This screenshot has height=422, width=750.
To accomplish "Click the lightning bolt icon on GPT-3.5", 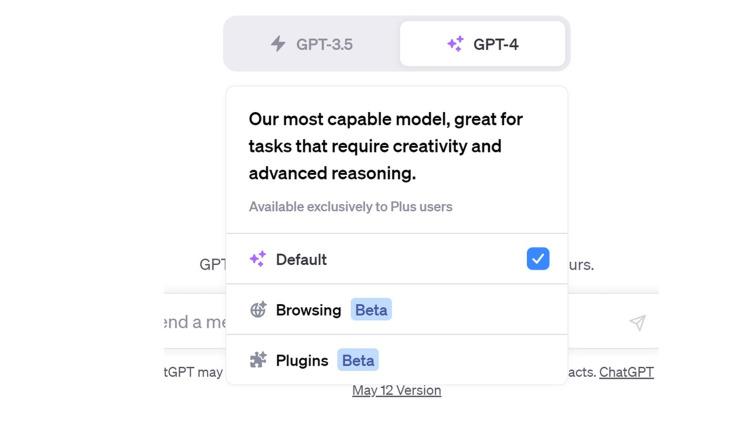I will pos(278,44).
